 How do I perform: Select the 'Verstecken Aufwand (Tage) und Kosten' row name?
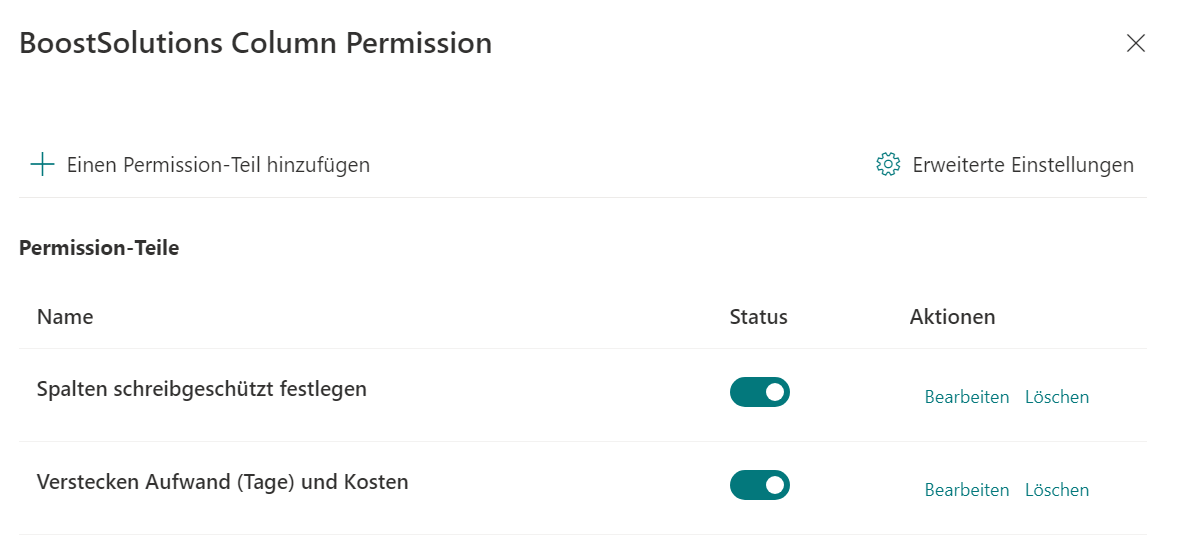pyautogui.click(x=222, y=482)
